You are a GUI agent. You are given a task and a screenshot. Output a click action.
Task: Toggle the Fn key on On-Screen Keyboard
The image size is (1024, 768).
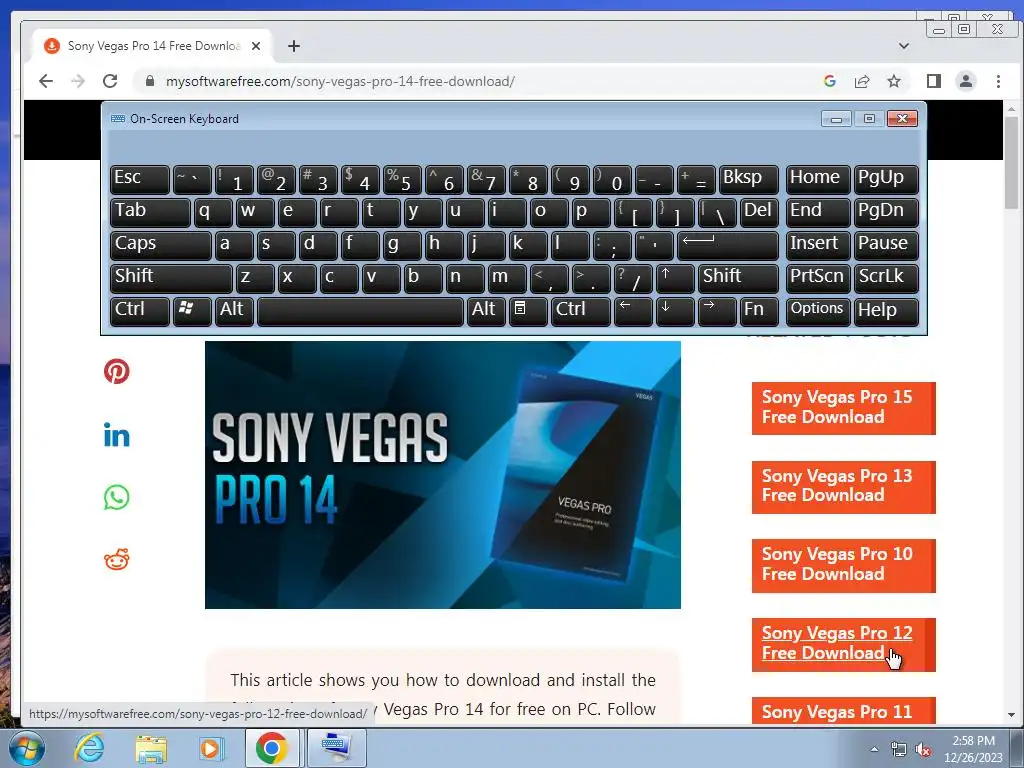760,311
